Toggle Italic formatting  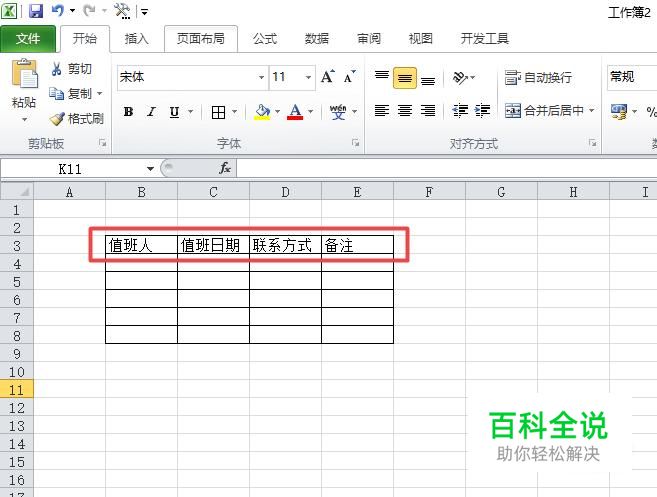pos(152,112)
